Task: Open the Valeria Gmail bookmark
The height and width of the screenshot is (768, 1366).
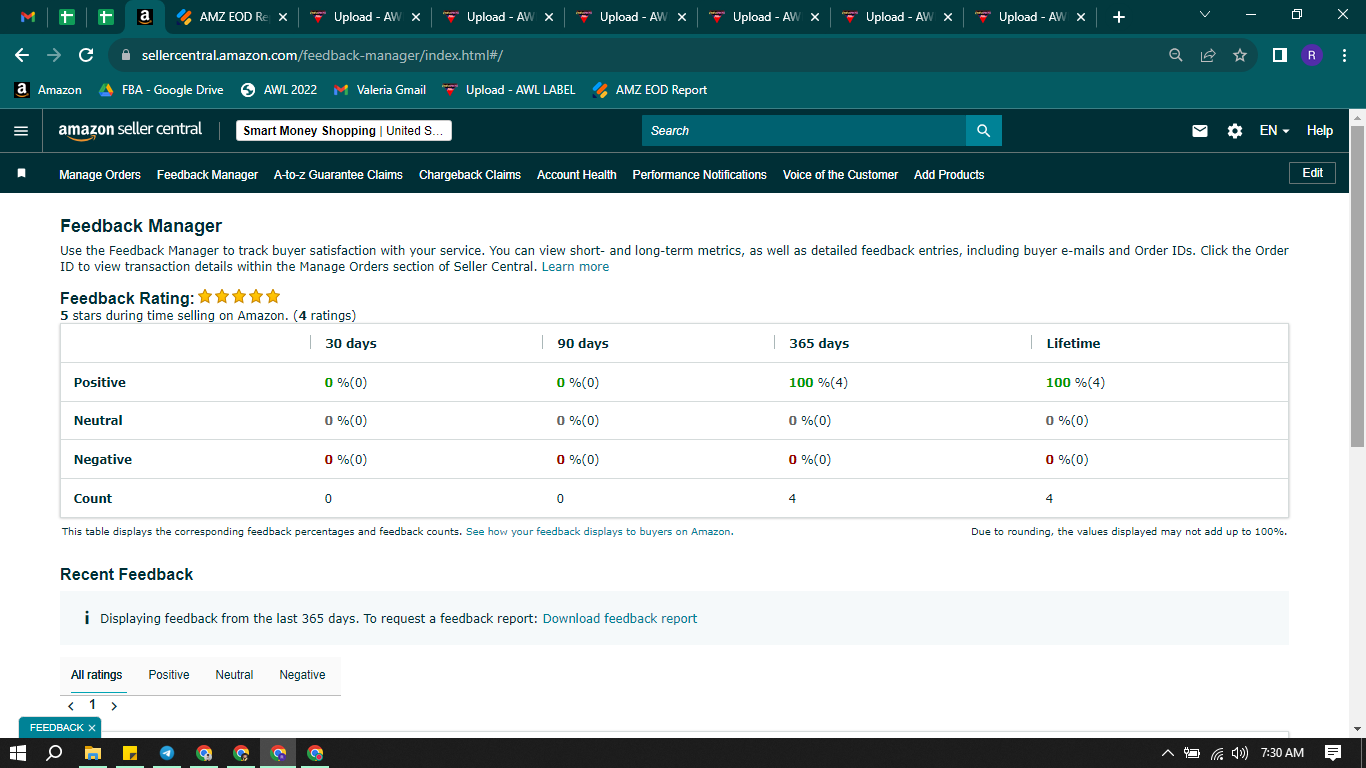Action: (379, 90)
